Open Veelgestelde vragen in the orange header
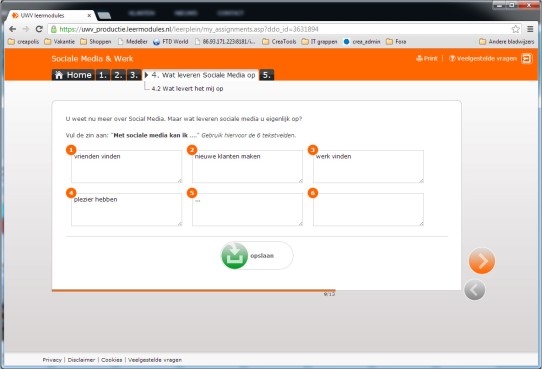 (483, 58)
